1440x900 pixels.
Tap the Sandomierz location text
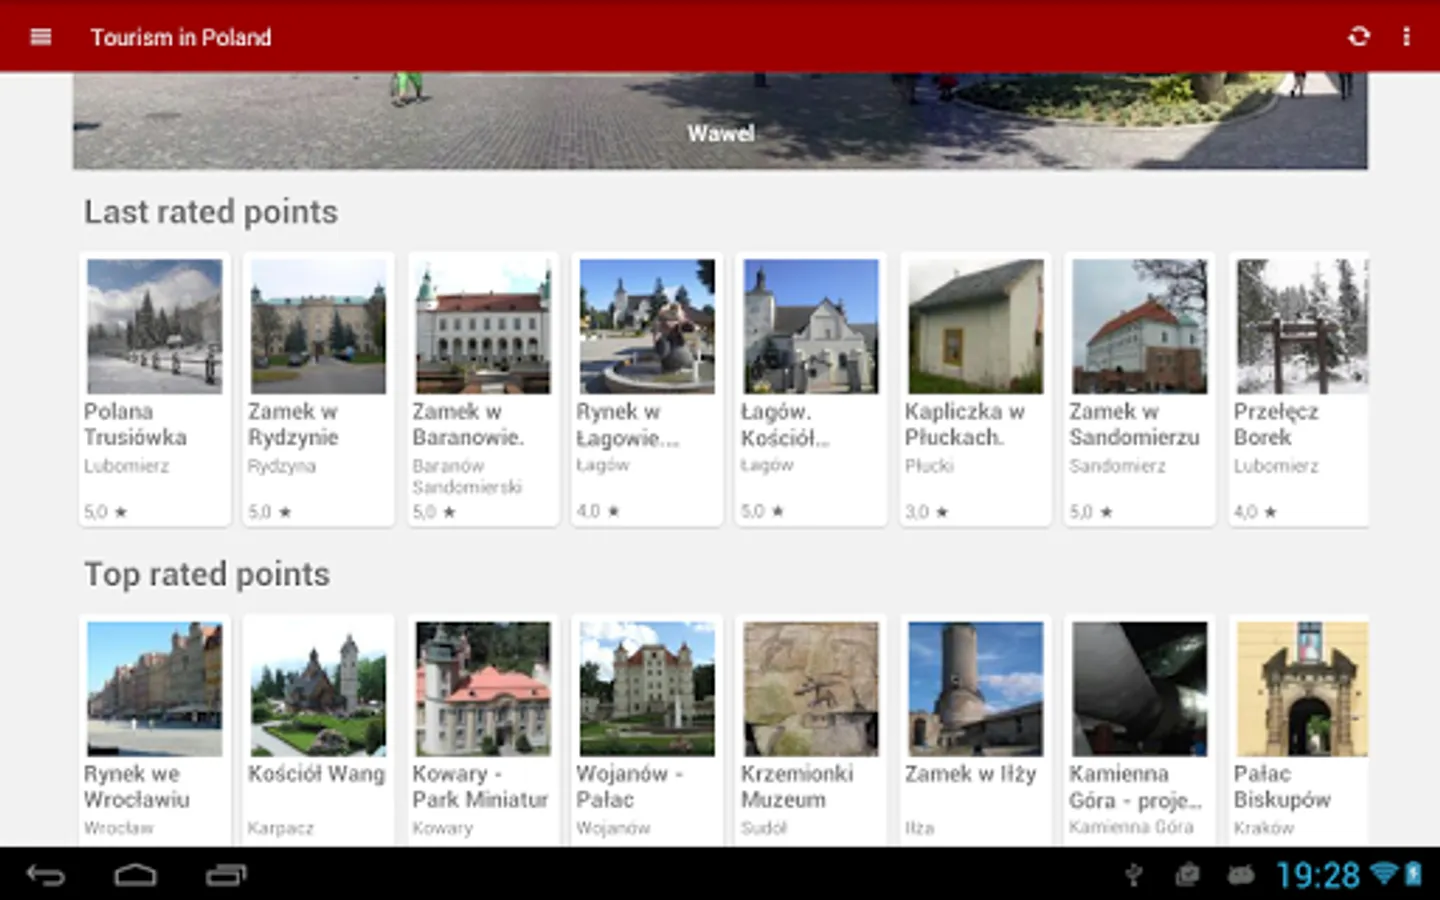tap(1117, 466)
